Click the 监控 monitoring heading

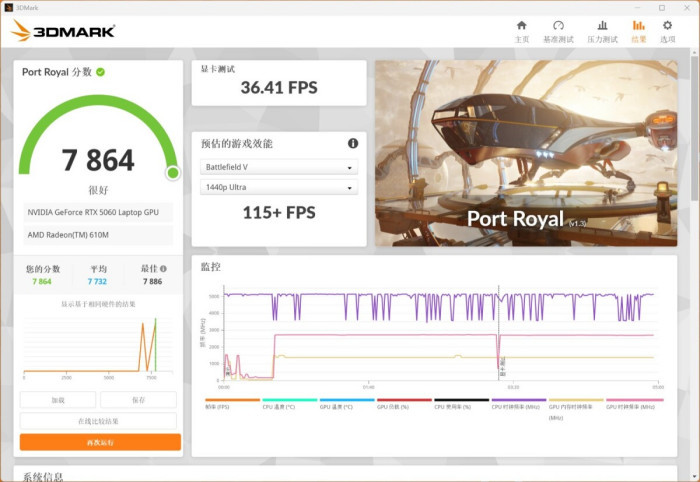click(x=211, y=267)
